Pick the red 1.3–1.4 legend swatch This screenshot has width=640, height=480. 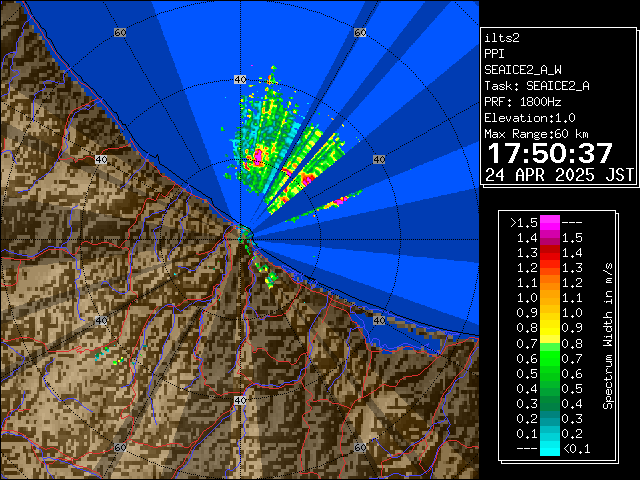click(x=550, y=253)
